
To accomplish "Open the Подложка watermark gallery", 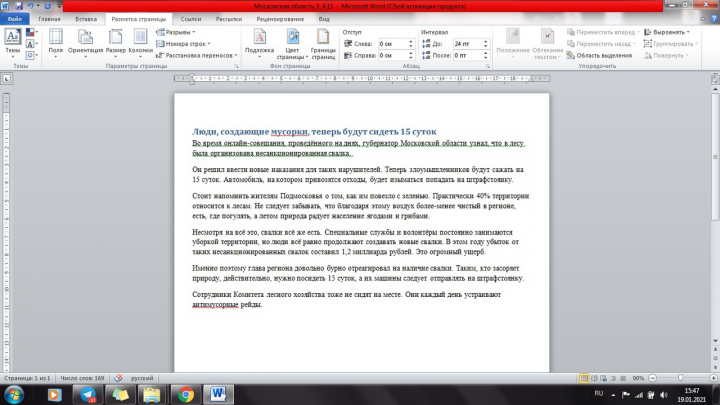I will (x=259, y=44).
